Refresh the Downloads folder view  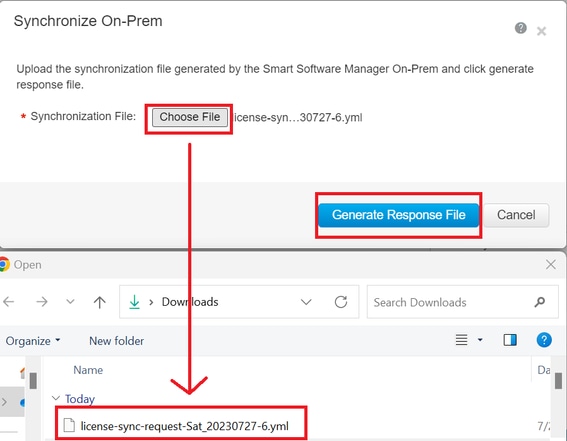(x=341, y=302)
